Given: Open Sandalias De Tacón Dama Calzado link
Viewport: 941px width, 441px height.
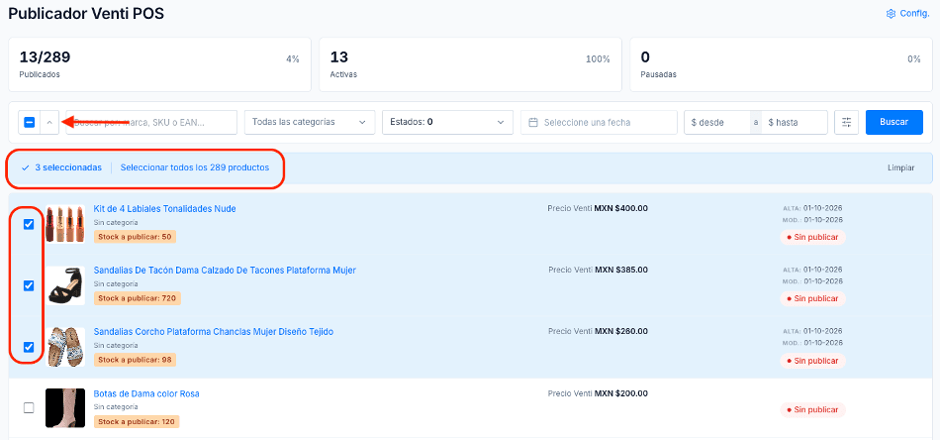Looking at the screenshot, I should click(x=224, y=271).
